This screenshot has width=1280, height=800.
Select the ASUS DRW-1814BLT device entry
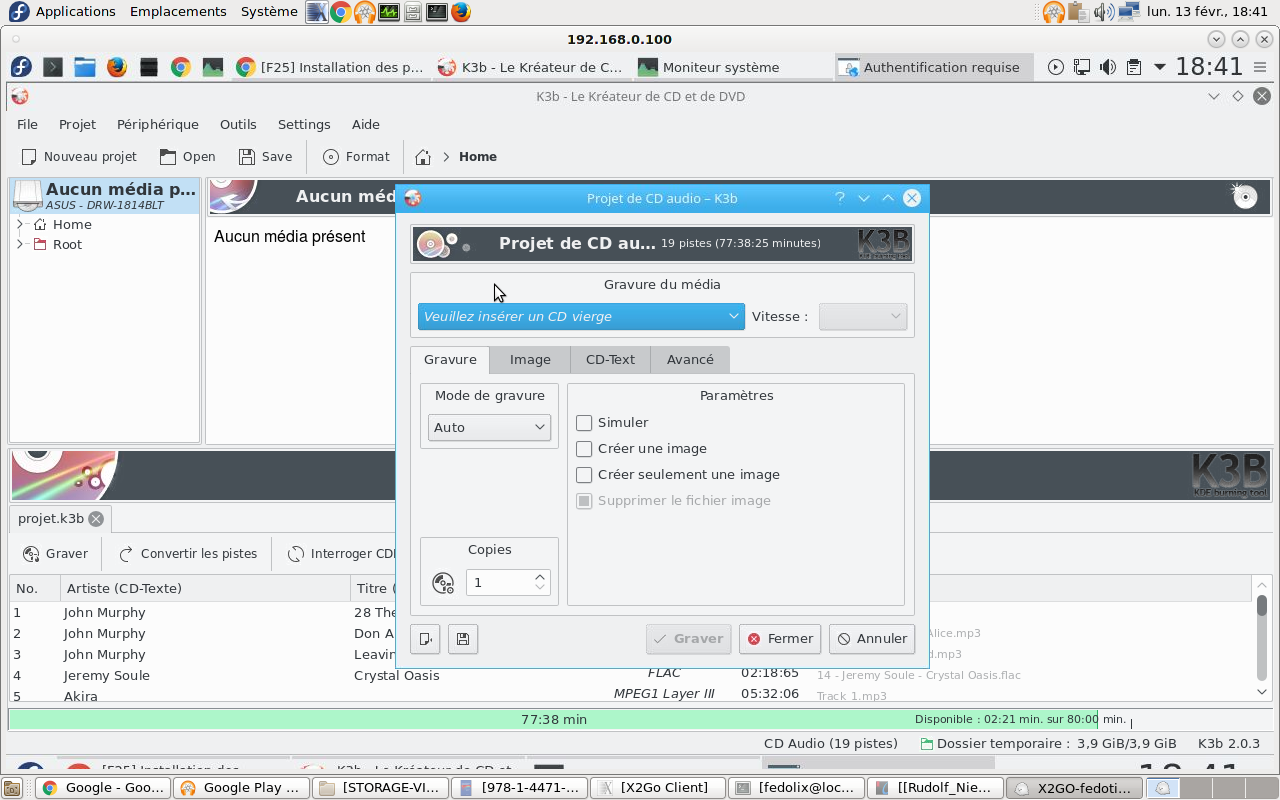104,195
